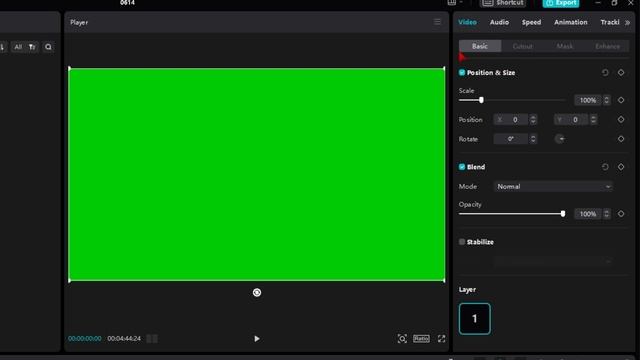
Task: Add keyframe for Rotate
Action: click(x=621, y=139)
